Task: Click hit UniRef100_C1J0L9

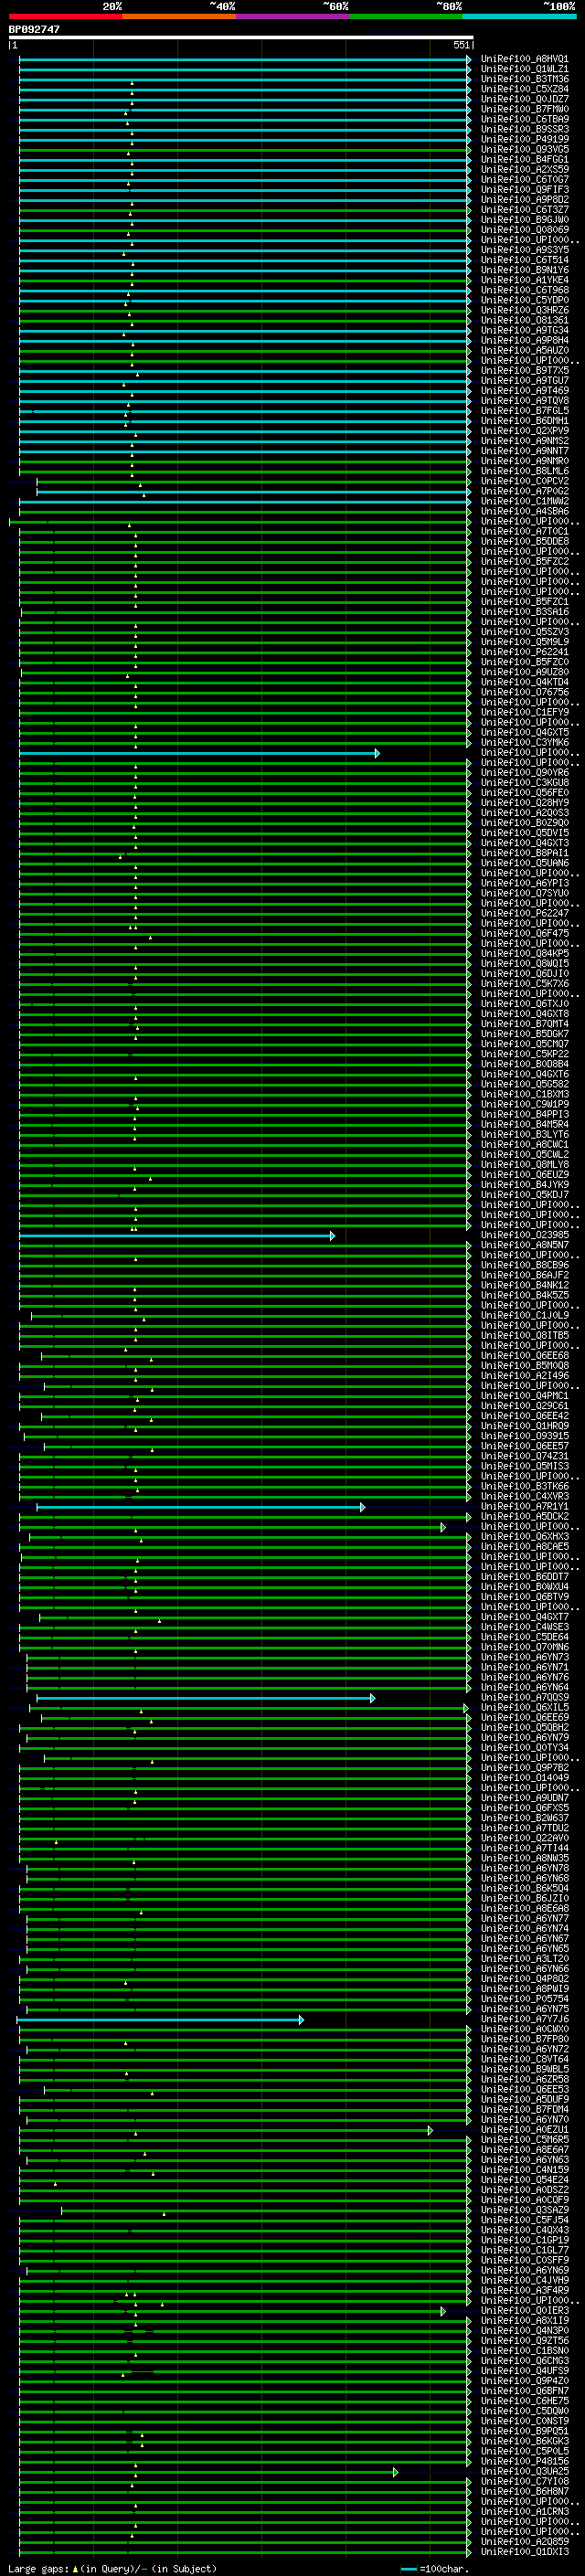Action: point(525,1315)
